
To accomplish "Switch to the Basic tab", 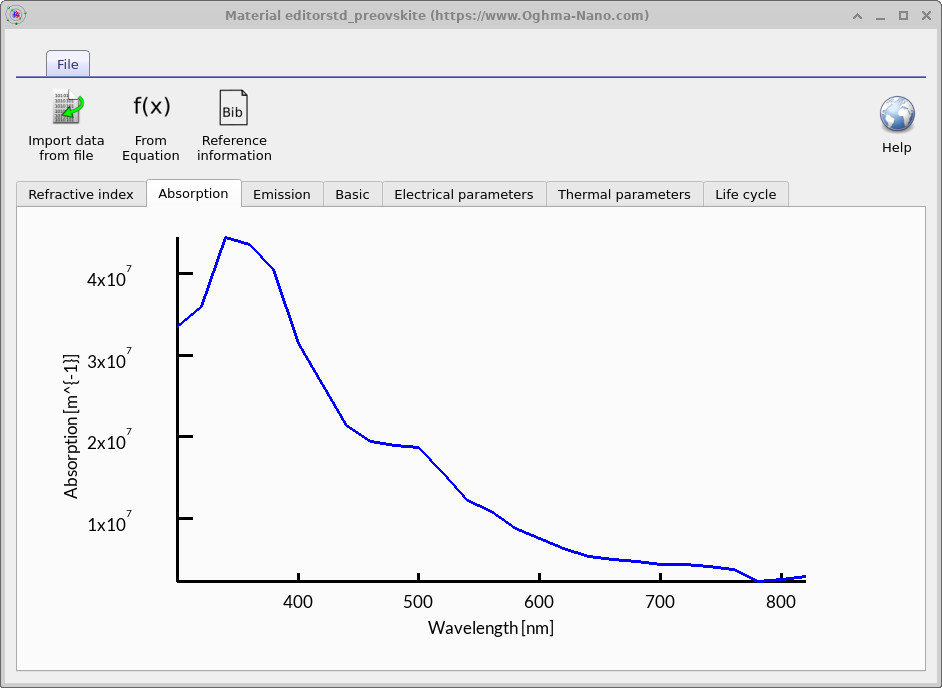I will click(352, 194).
